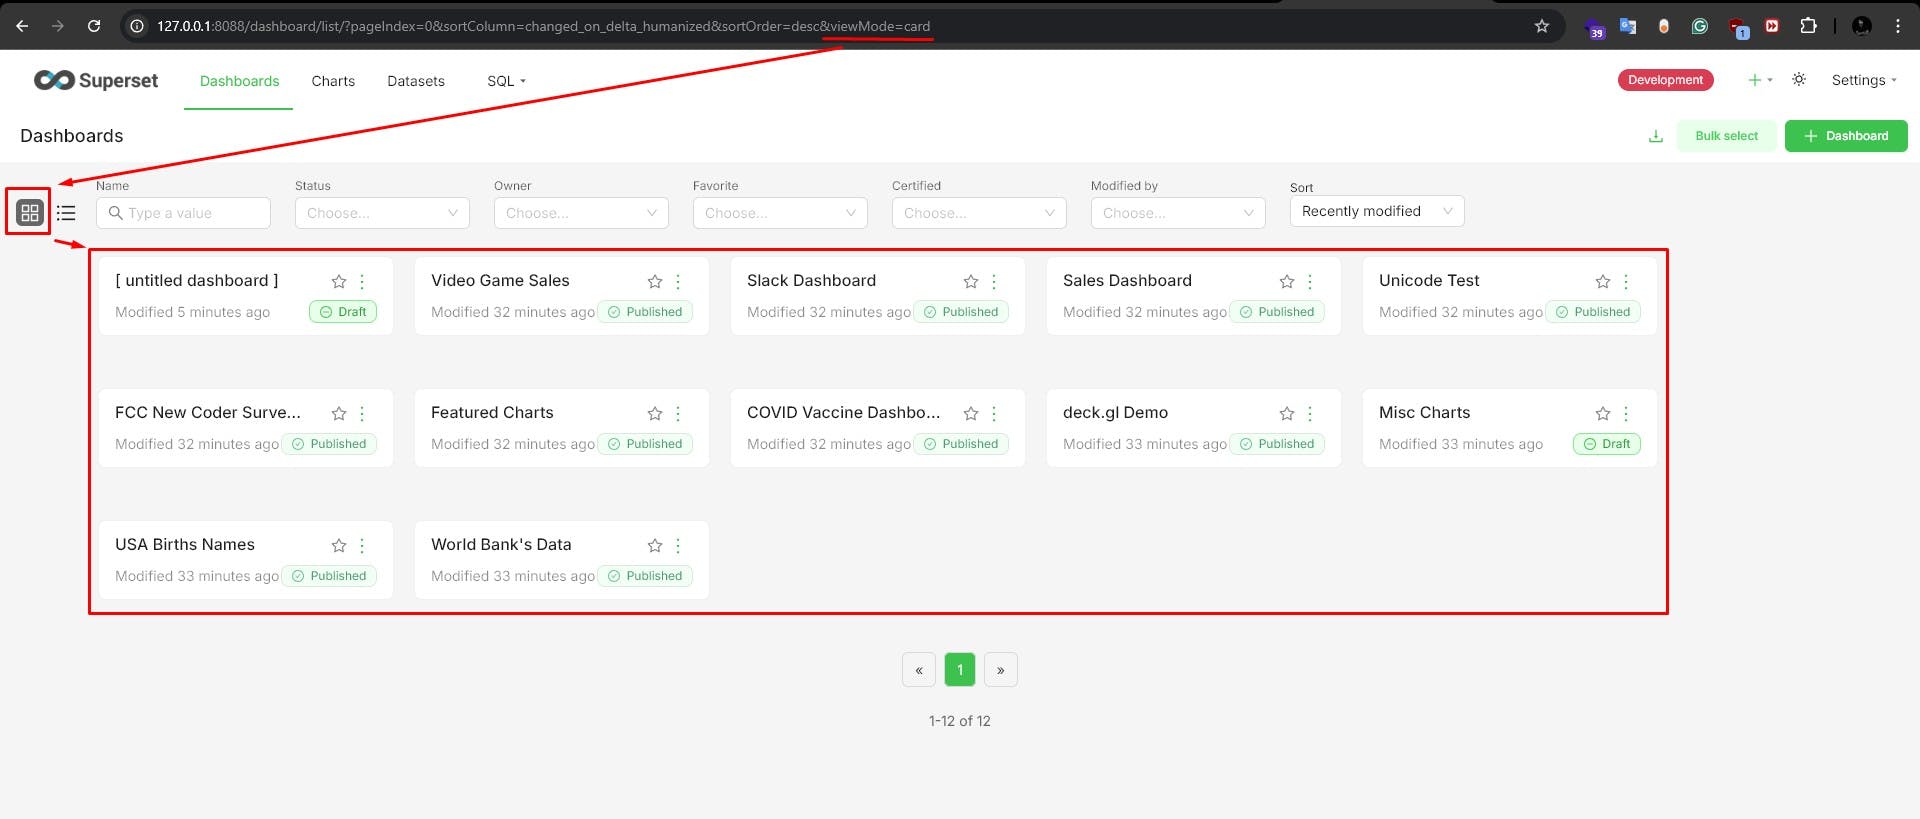Click the import dashboards download icon

[x=1656, y=136]
